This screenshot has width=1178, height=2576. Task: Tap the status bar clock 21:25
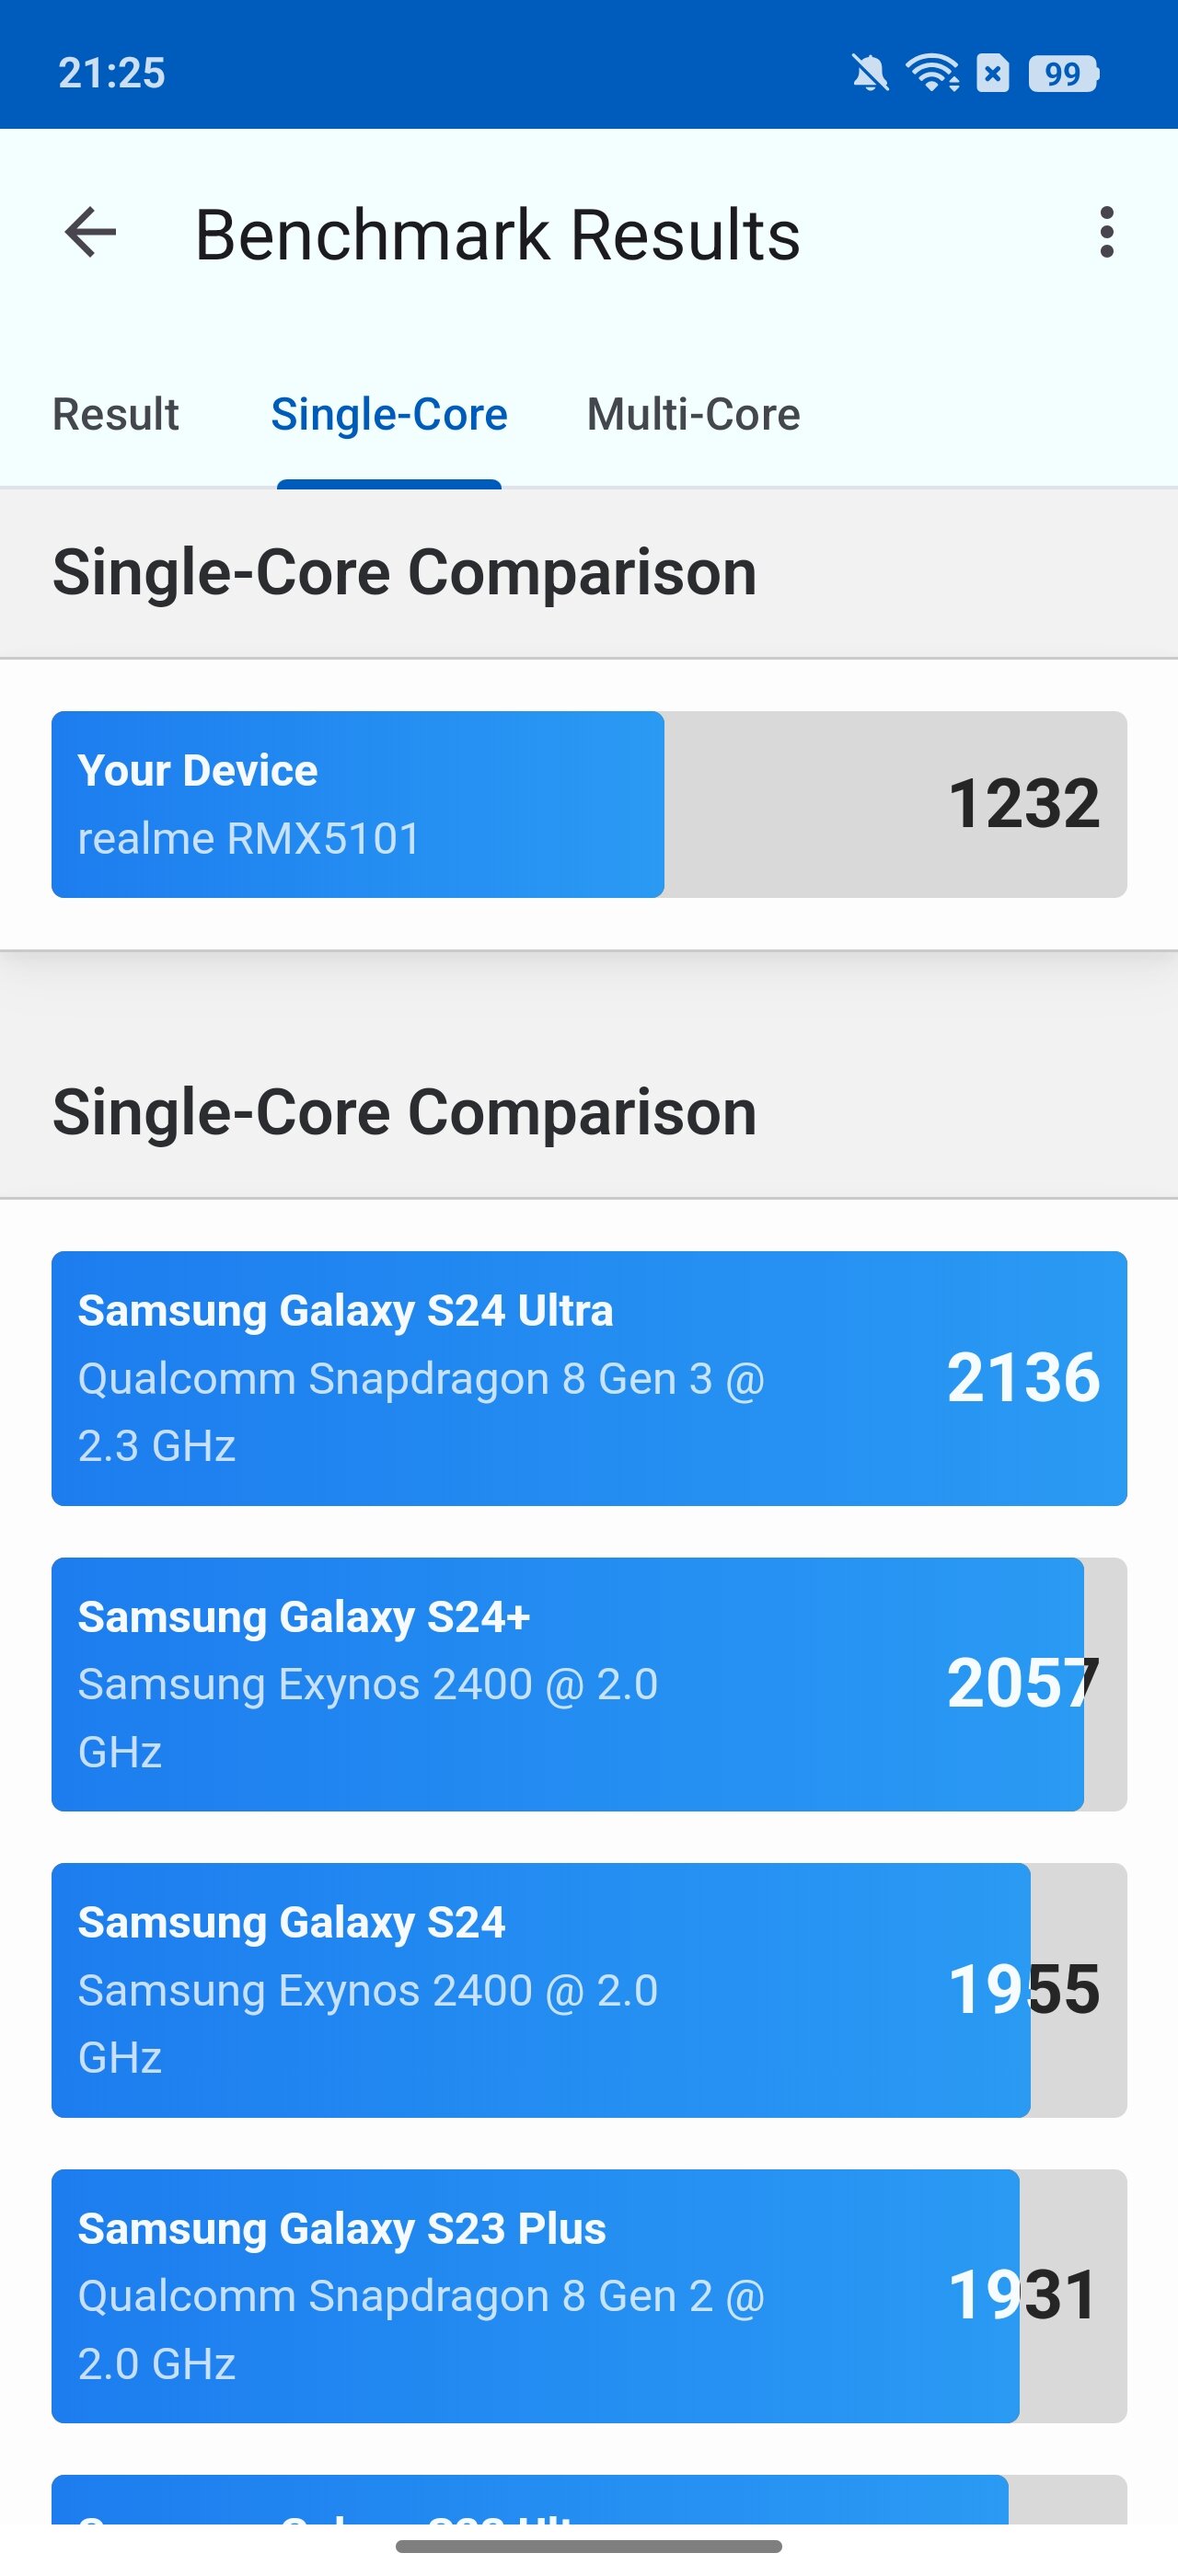click(x=111, y=73)
